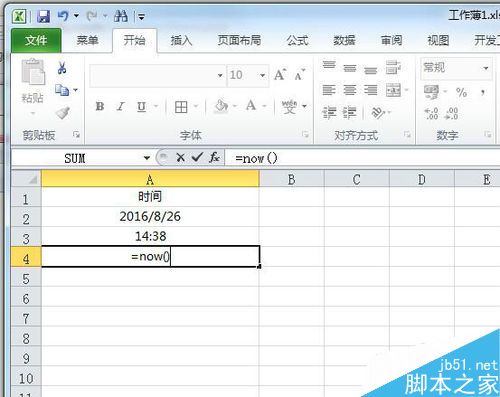Viewport: 500px width, 397px height.
Task: Open the 剪贴板 dialog launcher
Action: pyautogui.click(x=76, y=134)
